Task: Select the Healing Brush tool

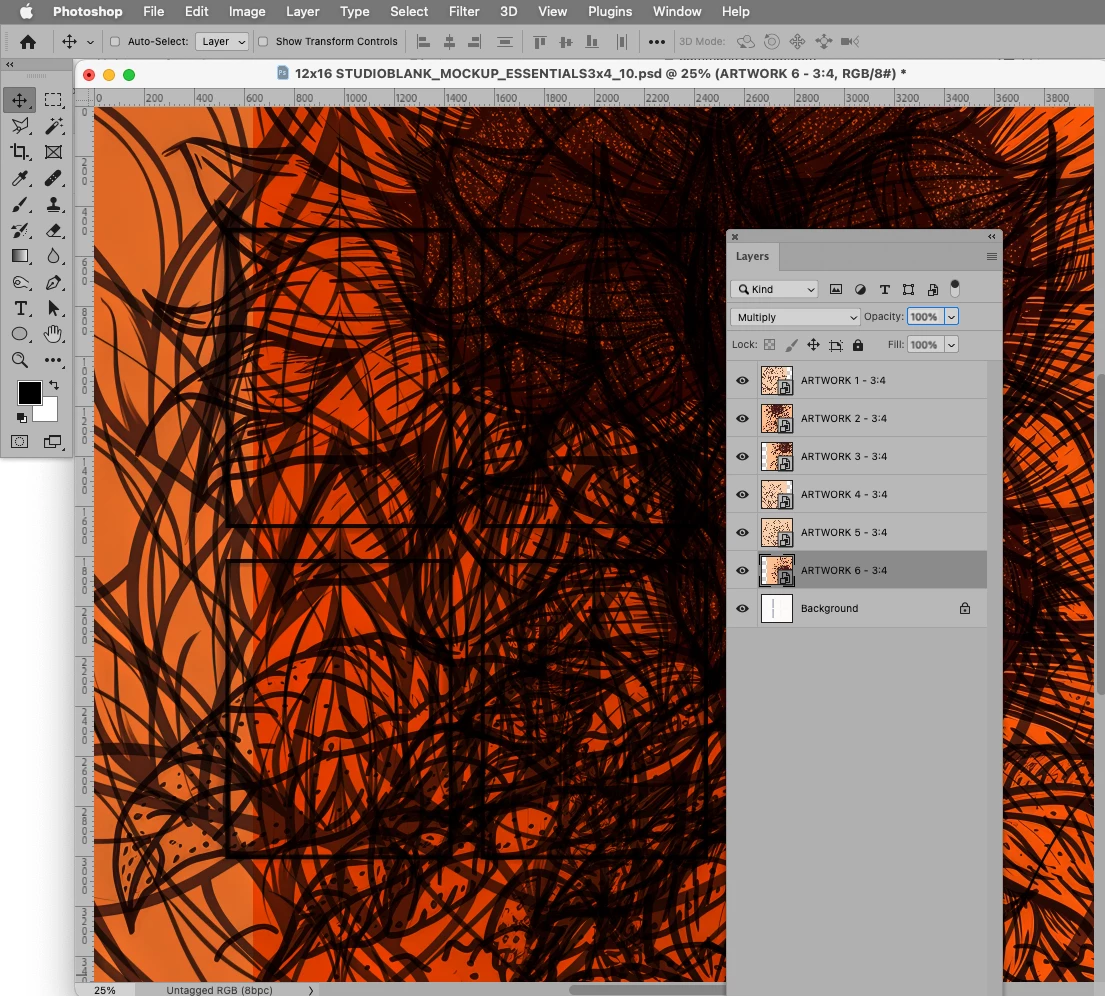Action: pos(53,178)
